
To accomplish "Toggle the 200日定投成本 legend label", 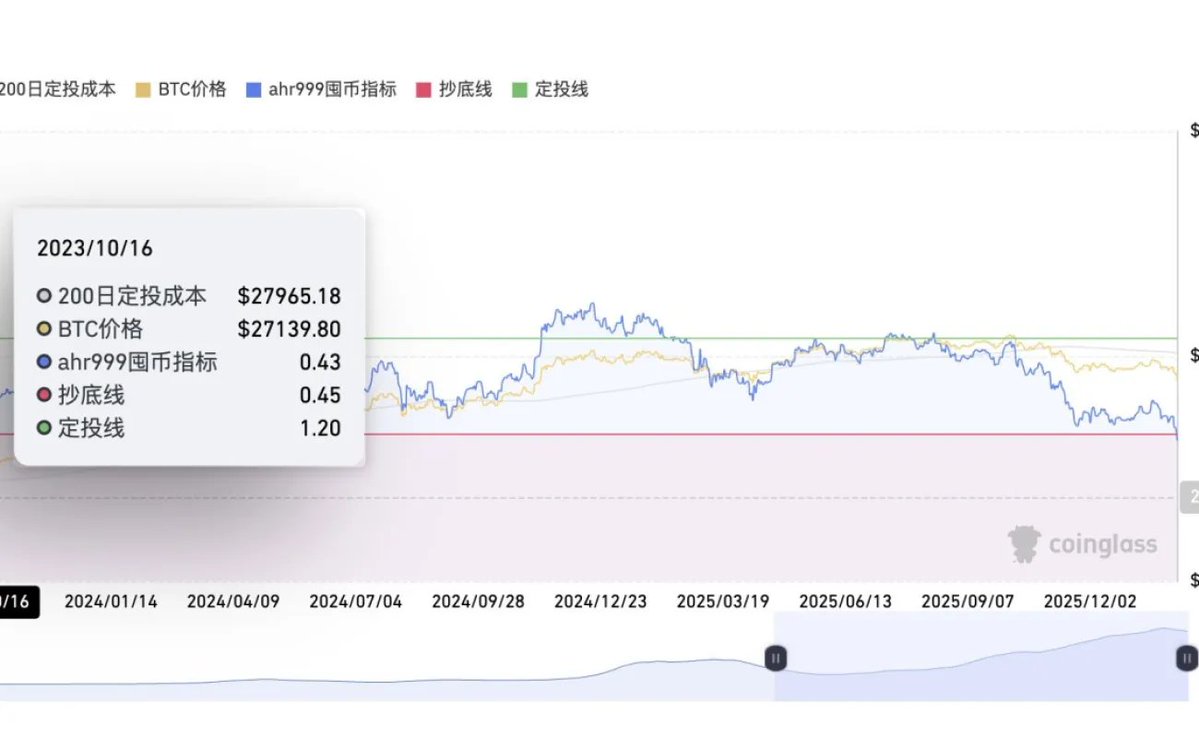I will tap(57, 89).
